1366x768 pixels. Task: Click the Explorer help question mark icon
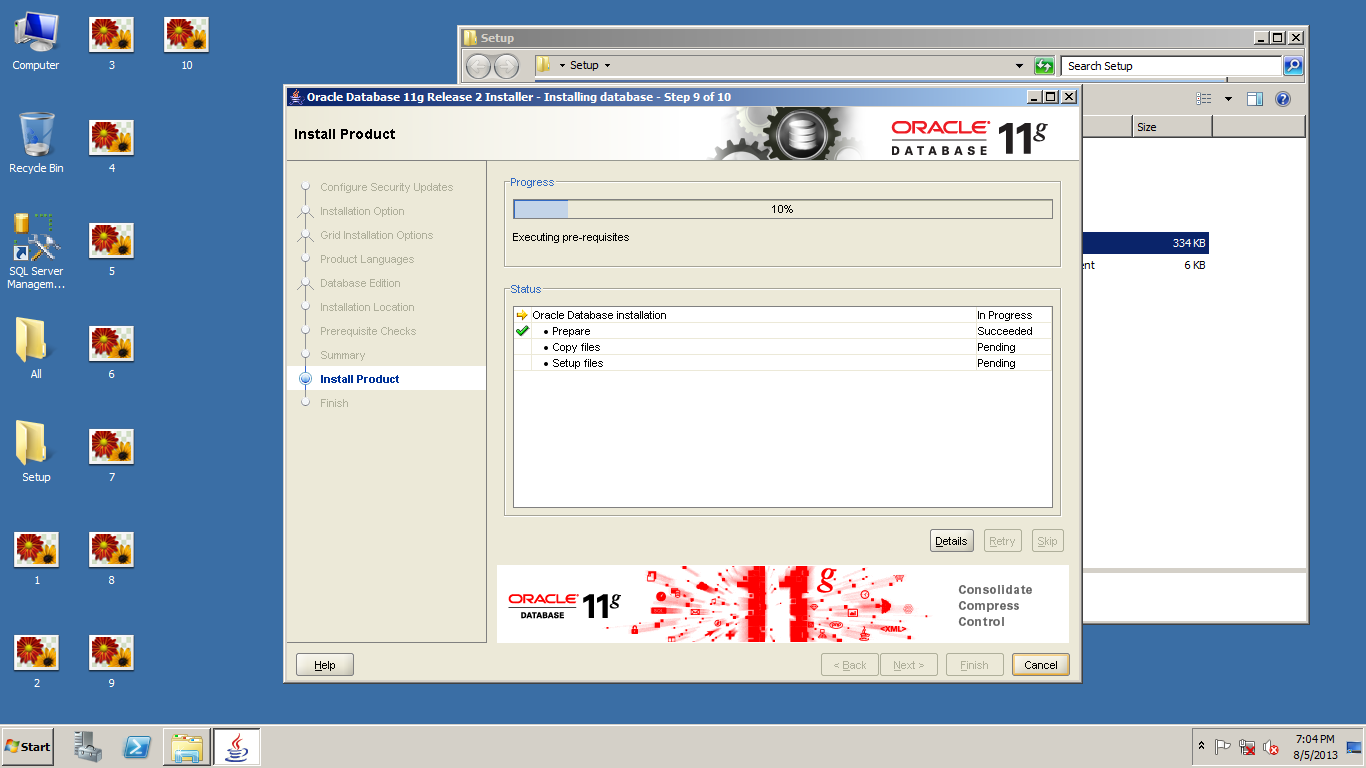pyautogui.click(x=1283, y=99)
